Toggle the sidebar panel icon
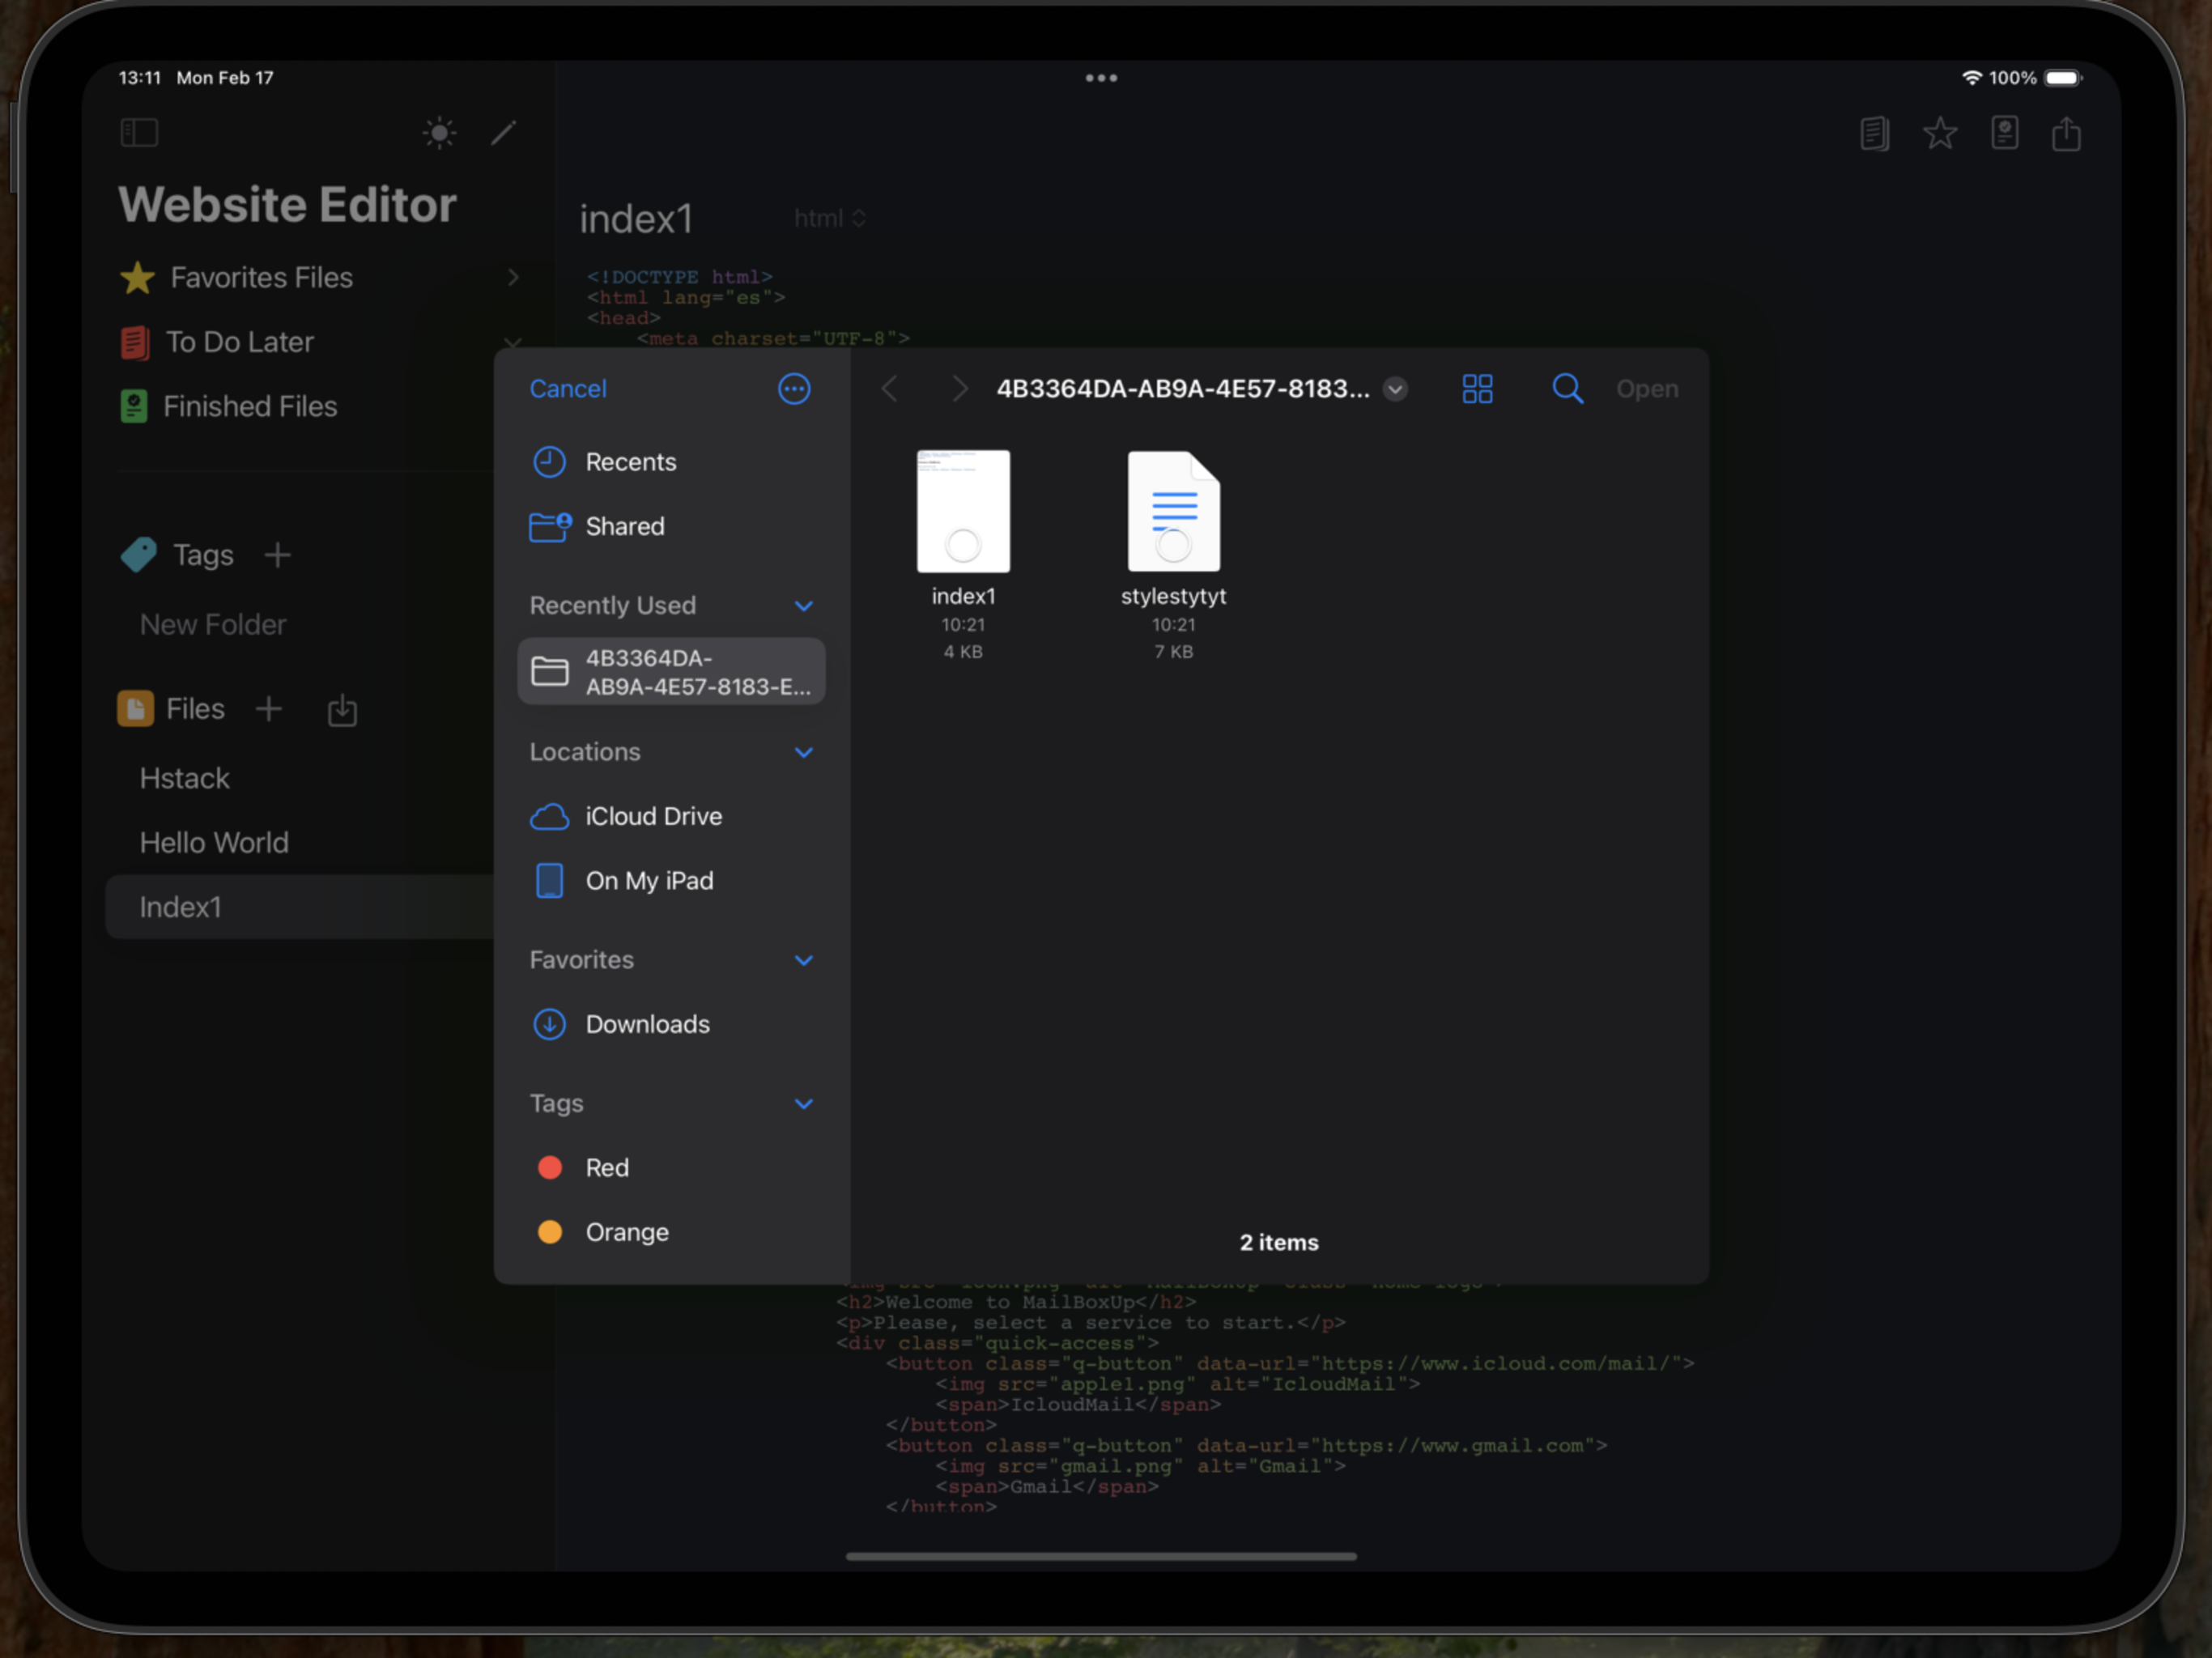Viewport: 2212px width, 1658px height. 139,133
